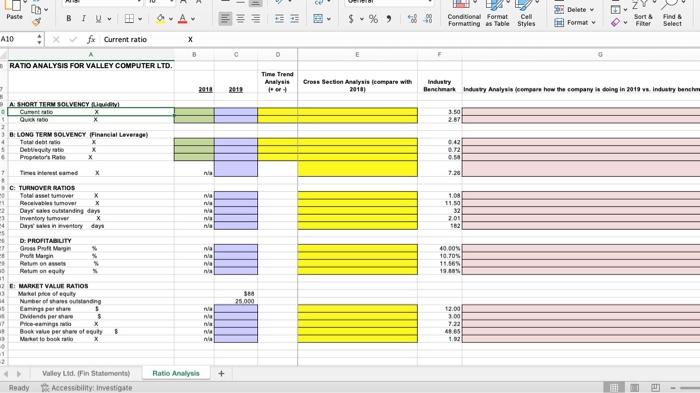700x393 pixels.
Task: Toggle Italic formatting
Action: coord(83,19)
